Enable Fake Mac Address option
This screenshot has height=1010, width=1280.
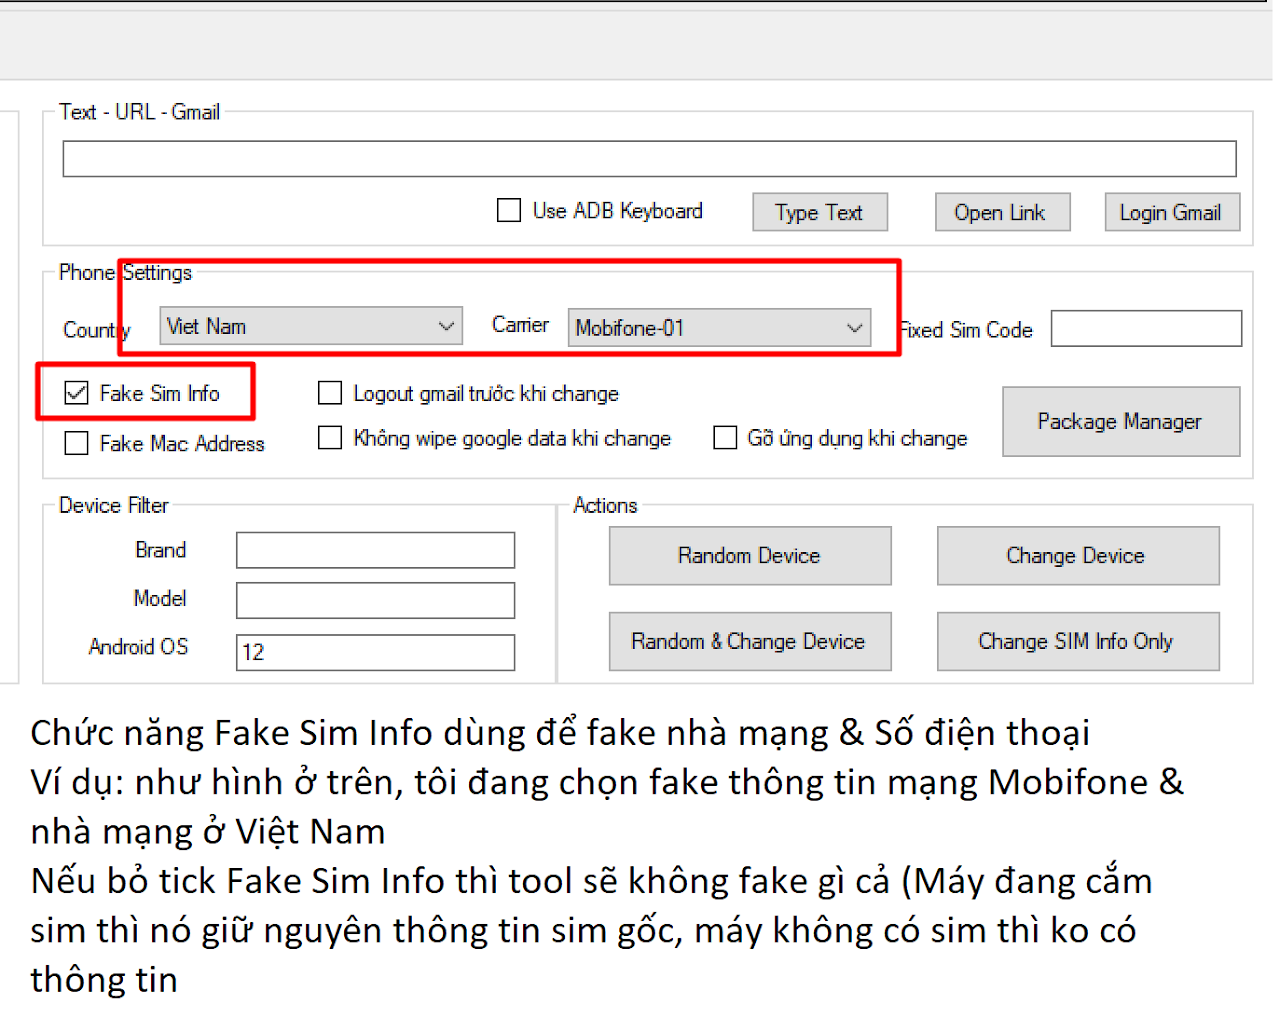77,443
